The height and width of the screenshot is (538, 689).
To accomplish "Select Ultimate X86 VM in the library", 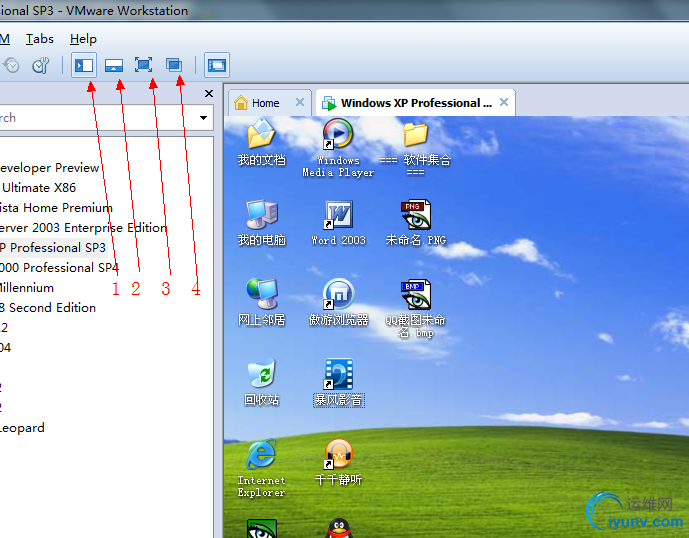I will [39, 188].
